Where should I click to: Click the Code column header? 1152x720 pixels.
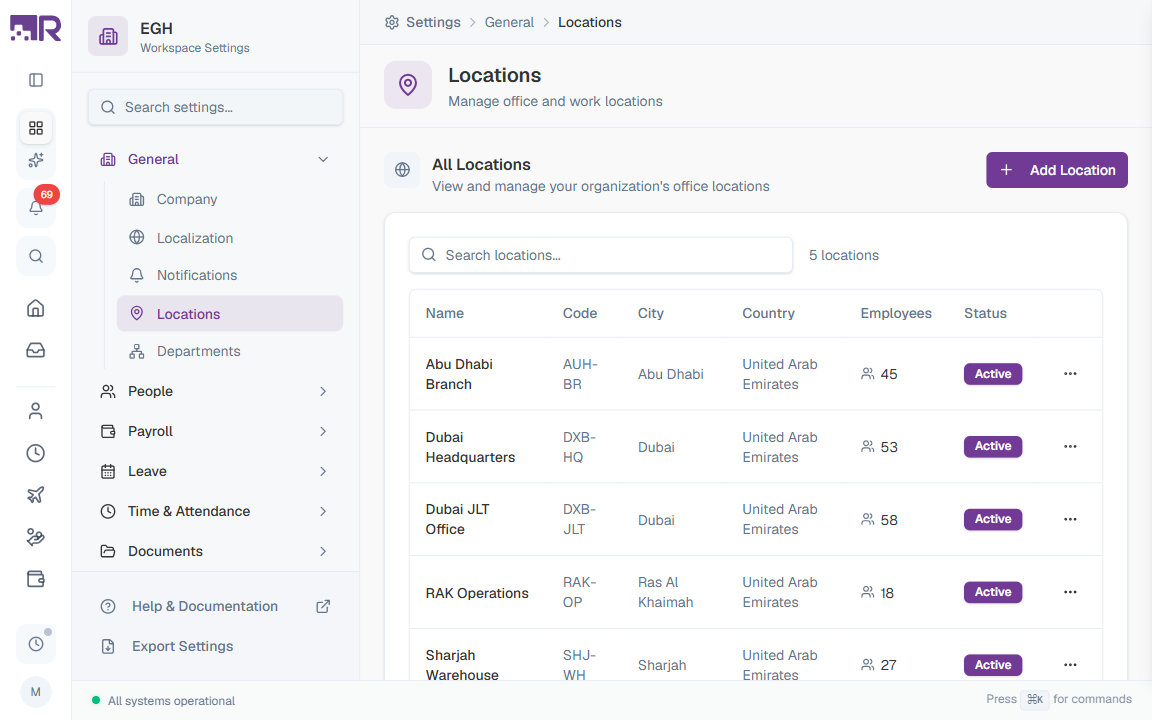pyautogui.click(x=580, y=314)
